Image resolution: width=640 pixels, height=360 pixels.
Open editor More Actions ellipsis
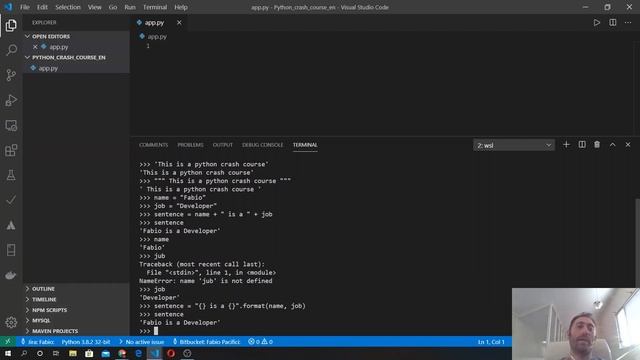pos(628,22)
